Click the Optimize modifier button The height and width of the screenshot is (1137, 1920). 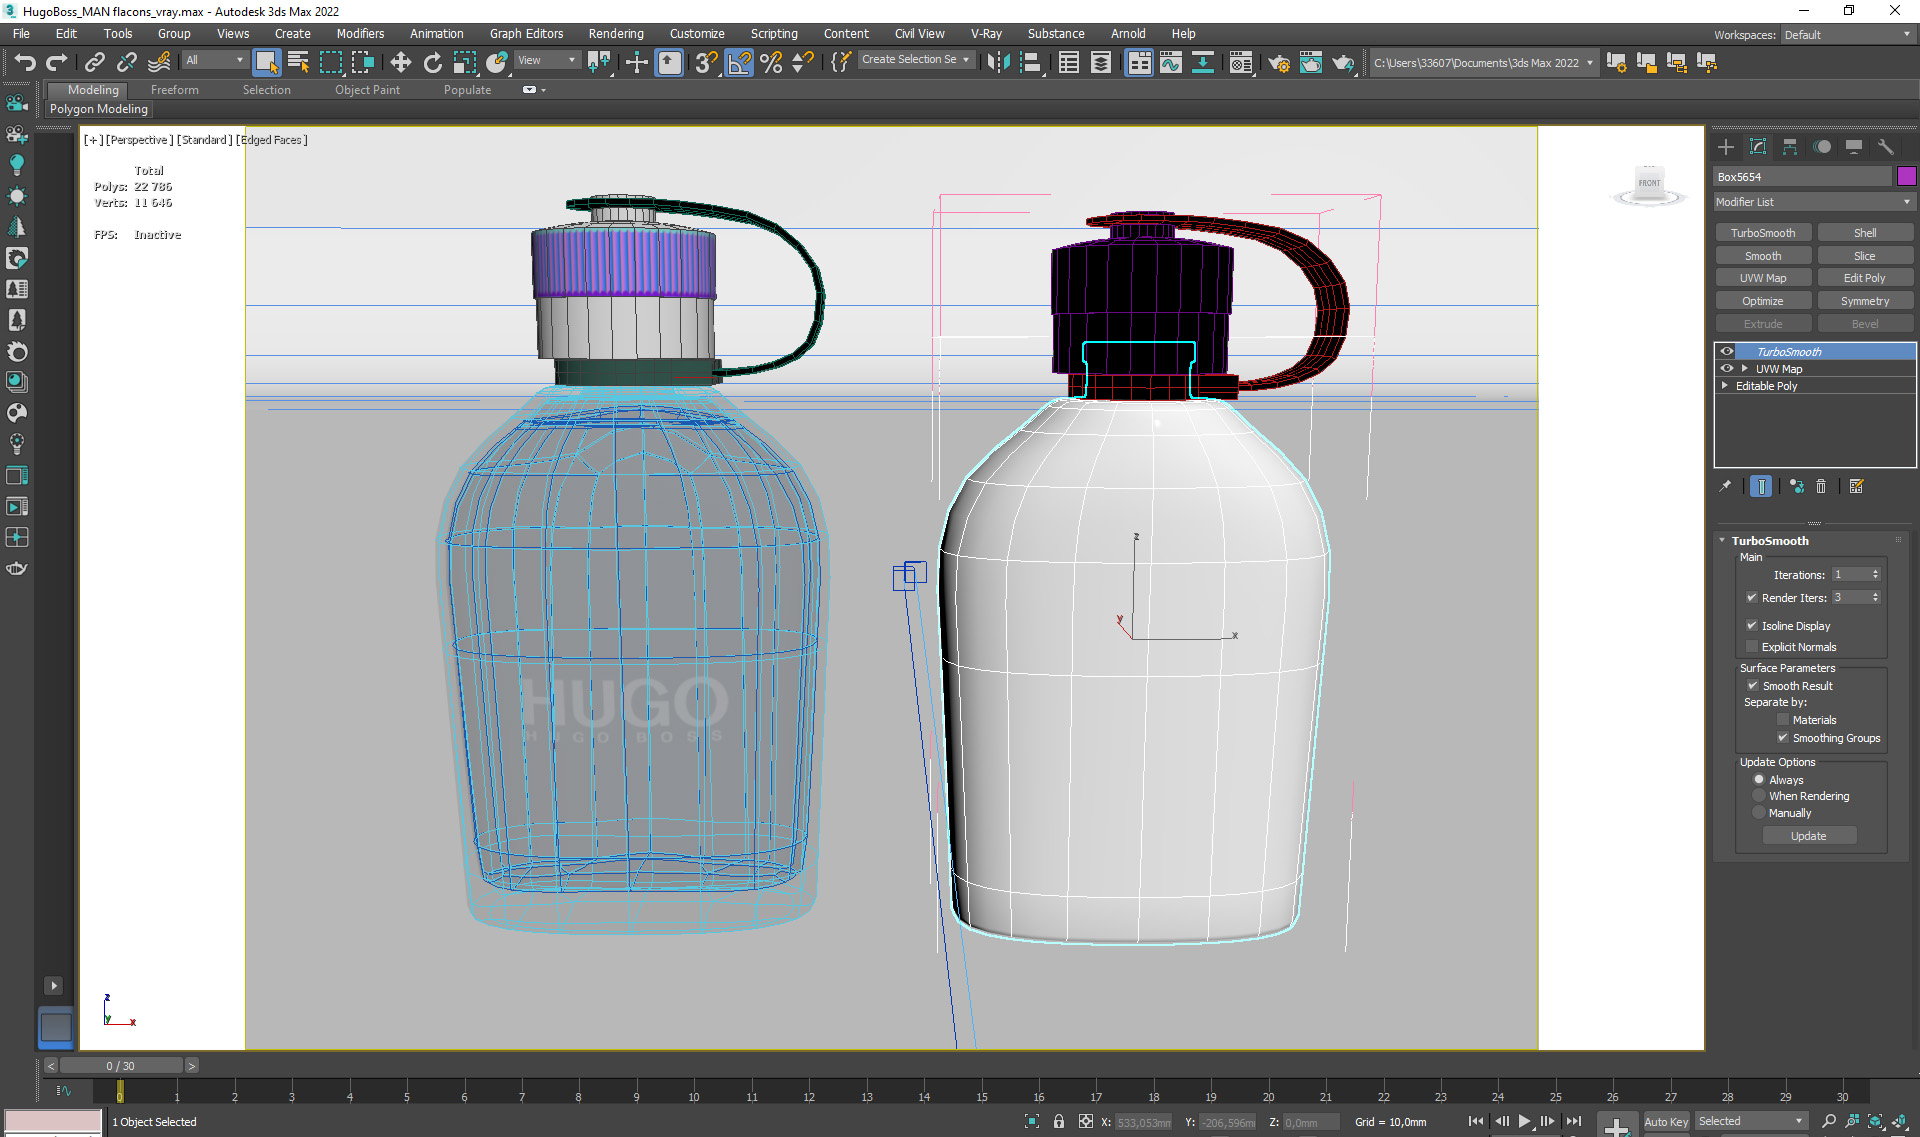click(1763, 301)
